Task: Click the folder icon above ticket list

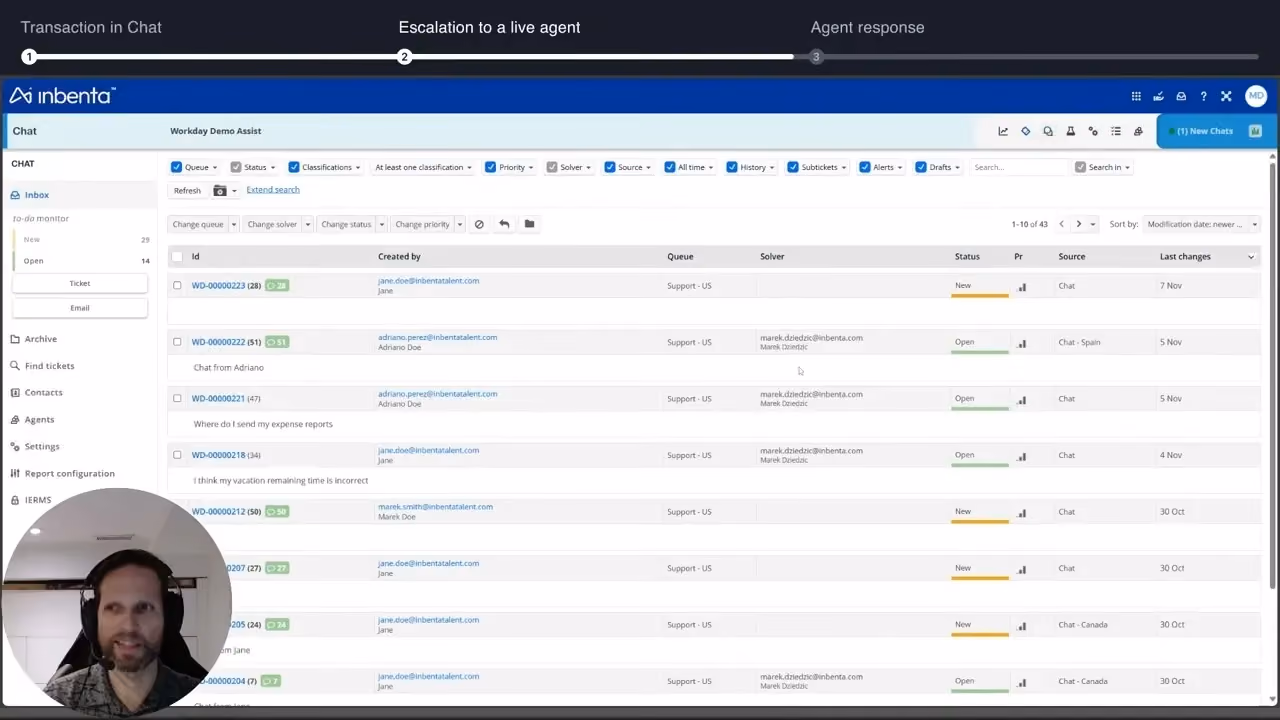Action: (529, 224)
